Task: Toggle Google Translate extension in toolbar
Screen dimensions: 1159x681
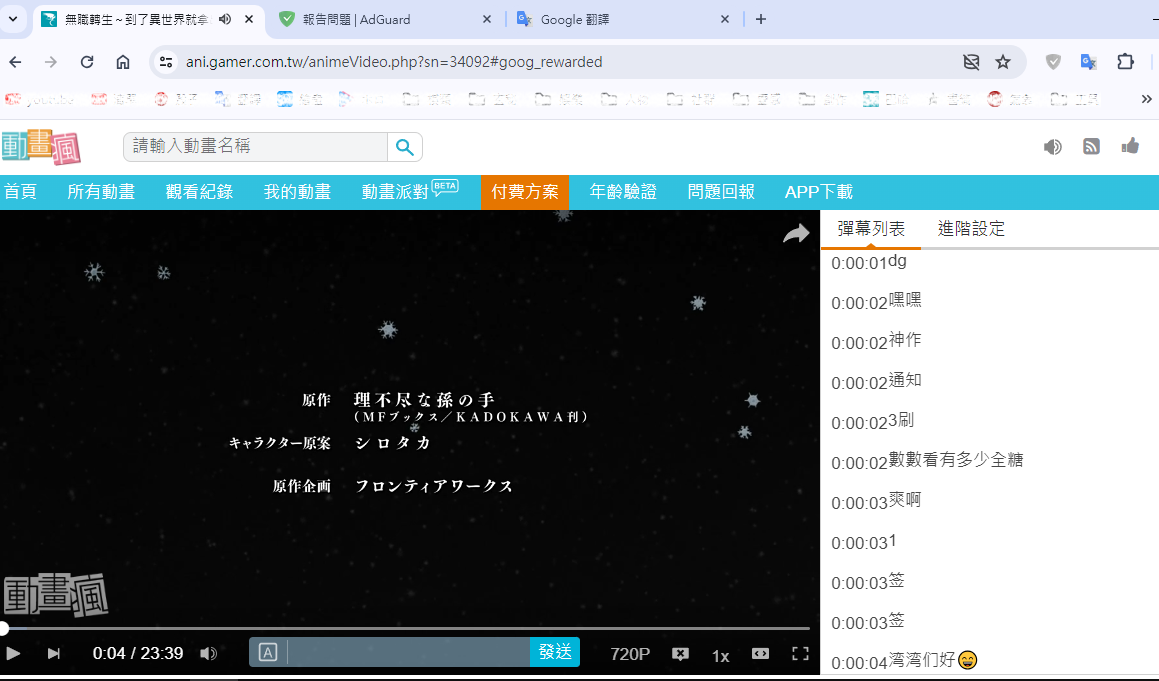Action: pyautogui.click(x=1088, y=61)
